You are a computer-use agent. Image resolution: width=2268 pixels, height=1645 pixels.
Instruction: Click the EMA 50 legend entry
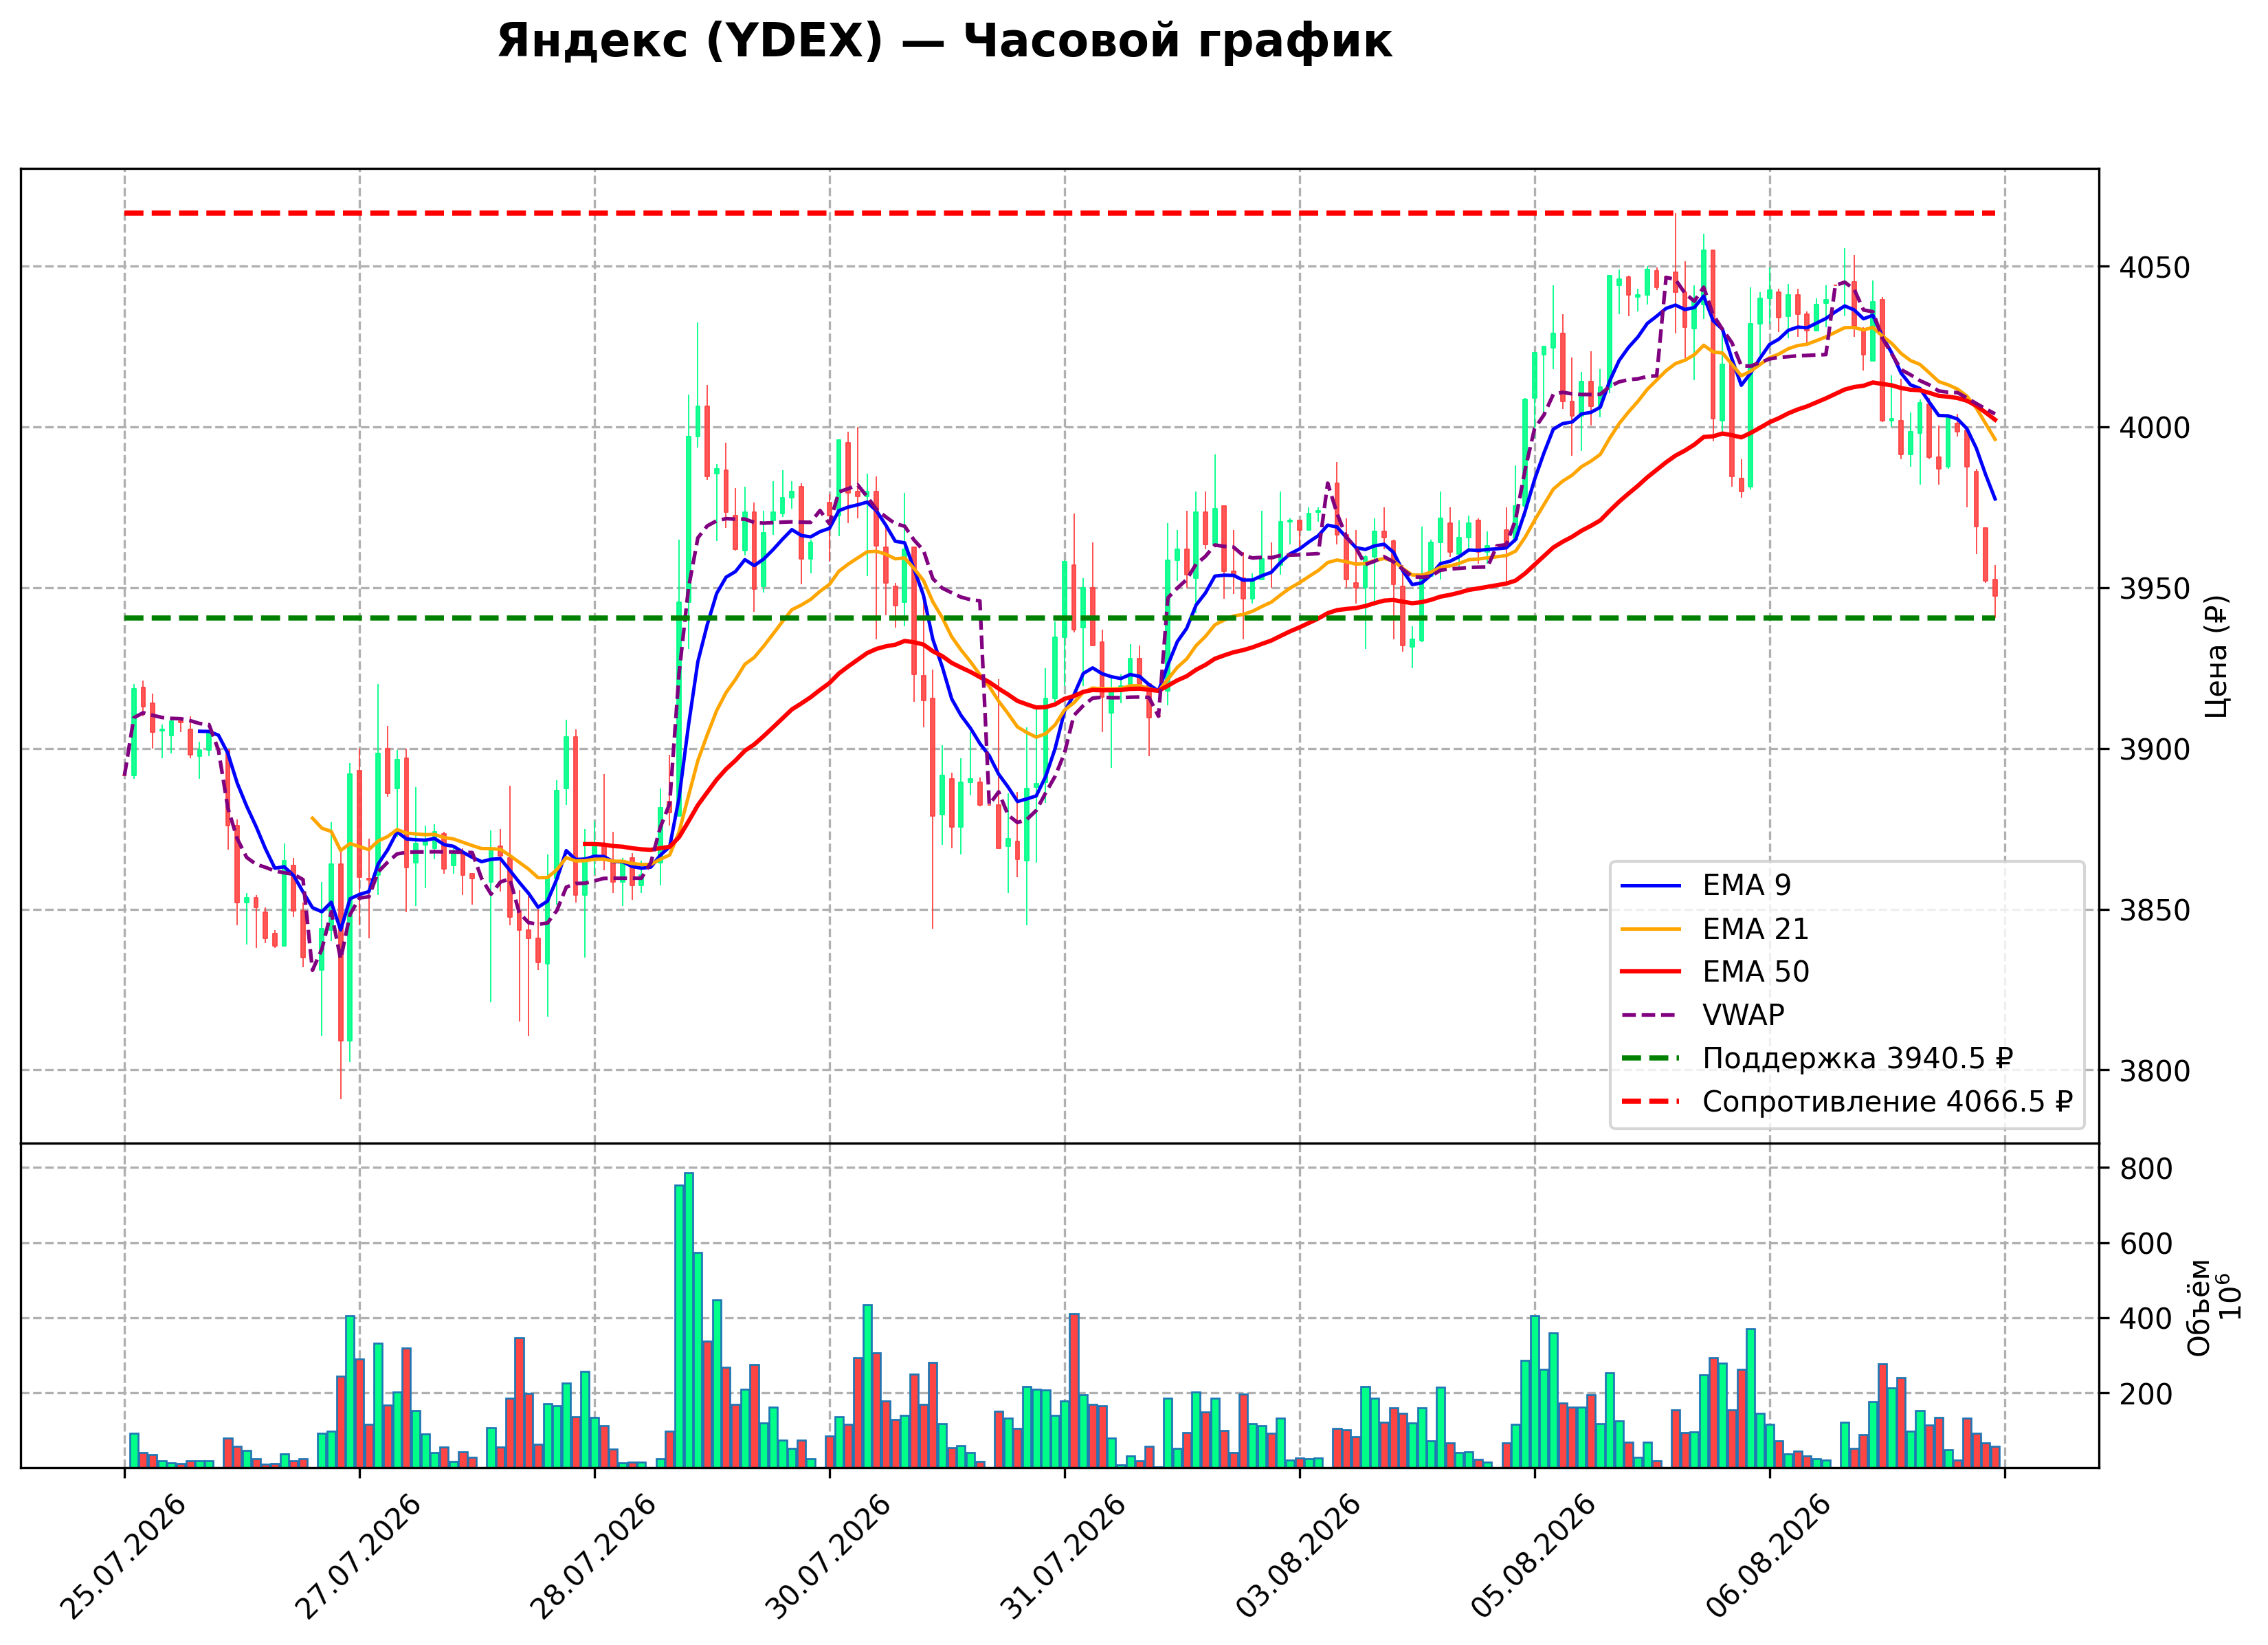tap(1714, 972)
